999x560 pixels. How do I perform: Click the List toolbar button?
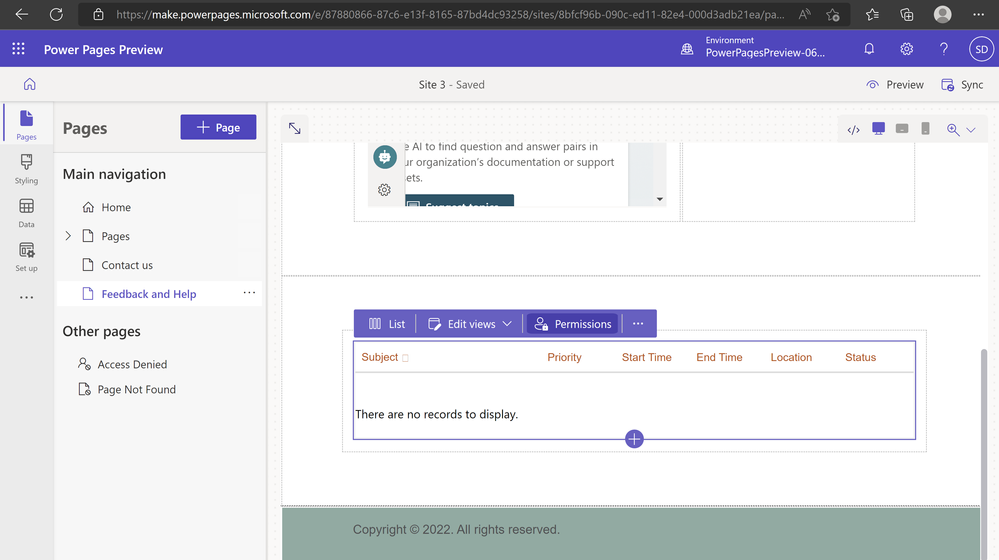point(387,324)
